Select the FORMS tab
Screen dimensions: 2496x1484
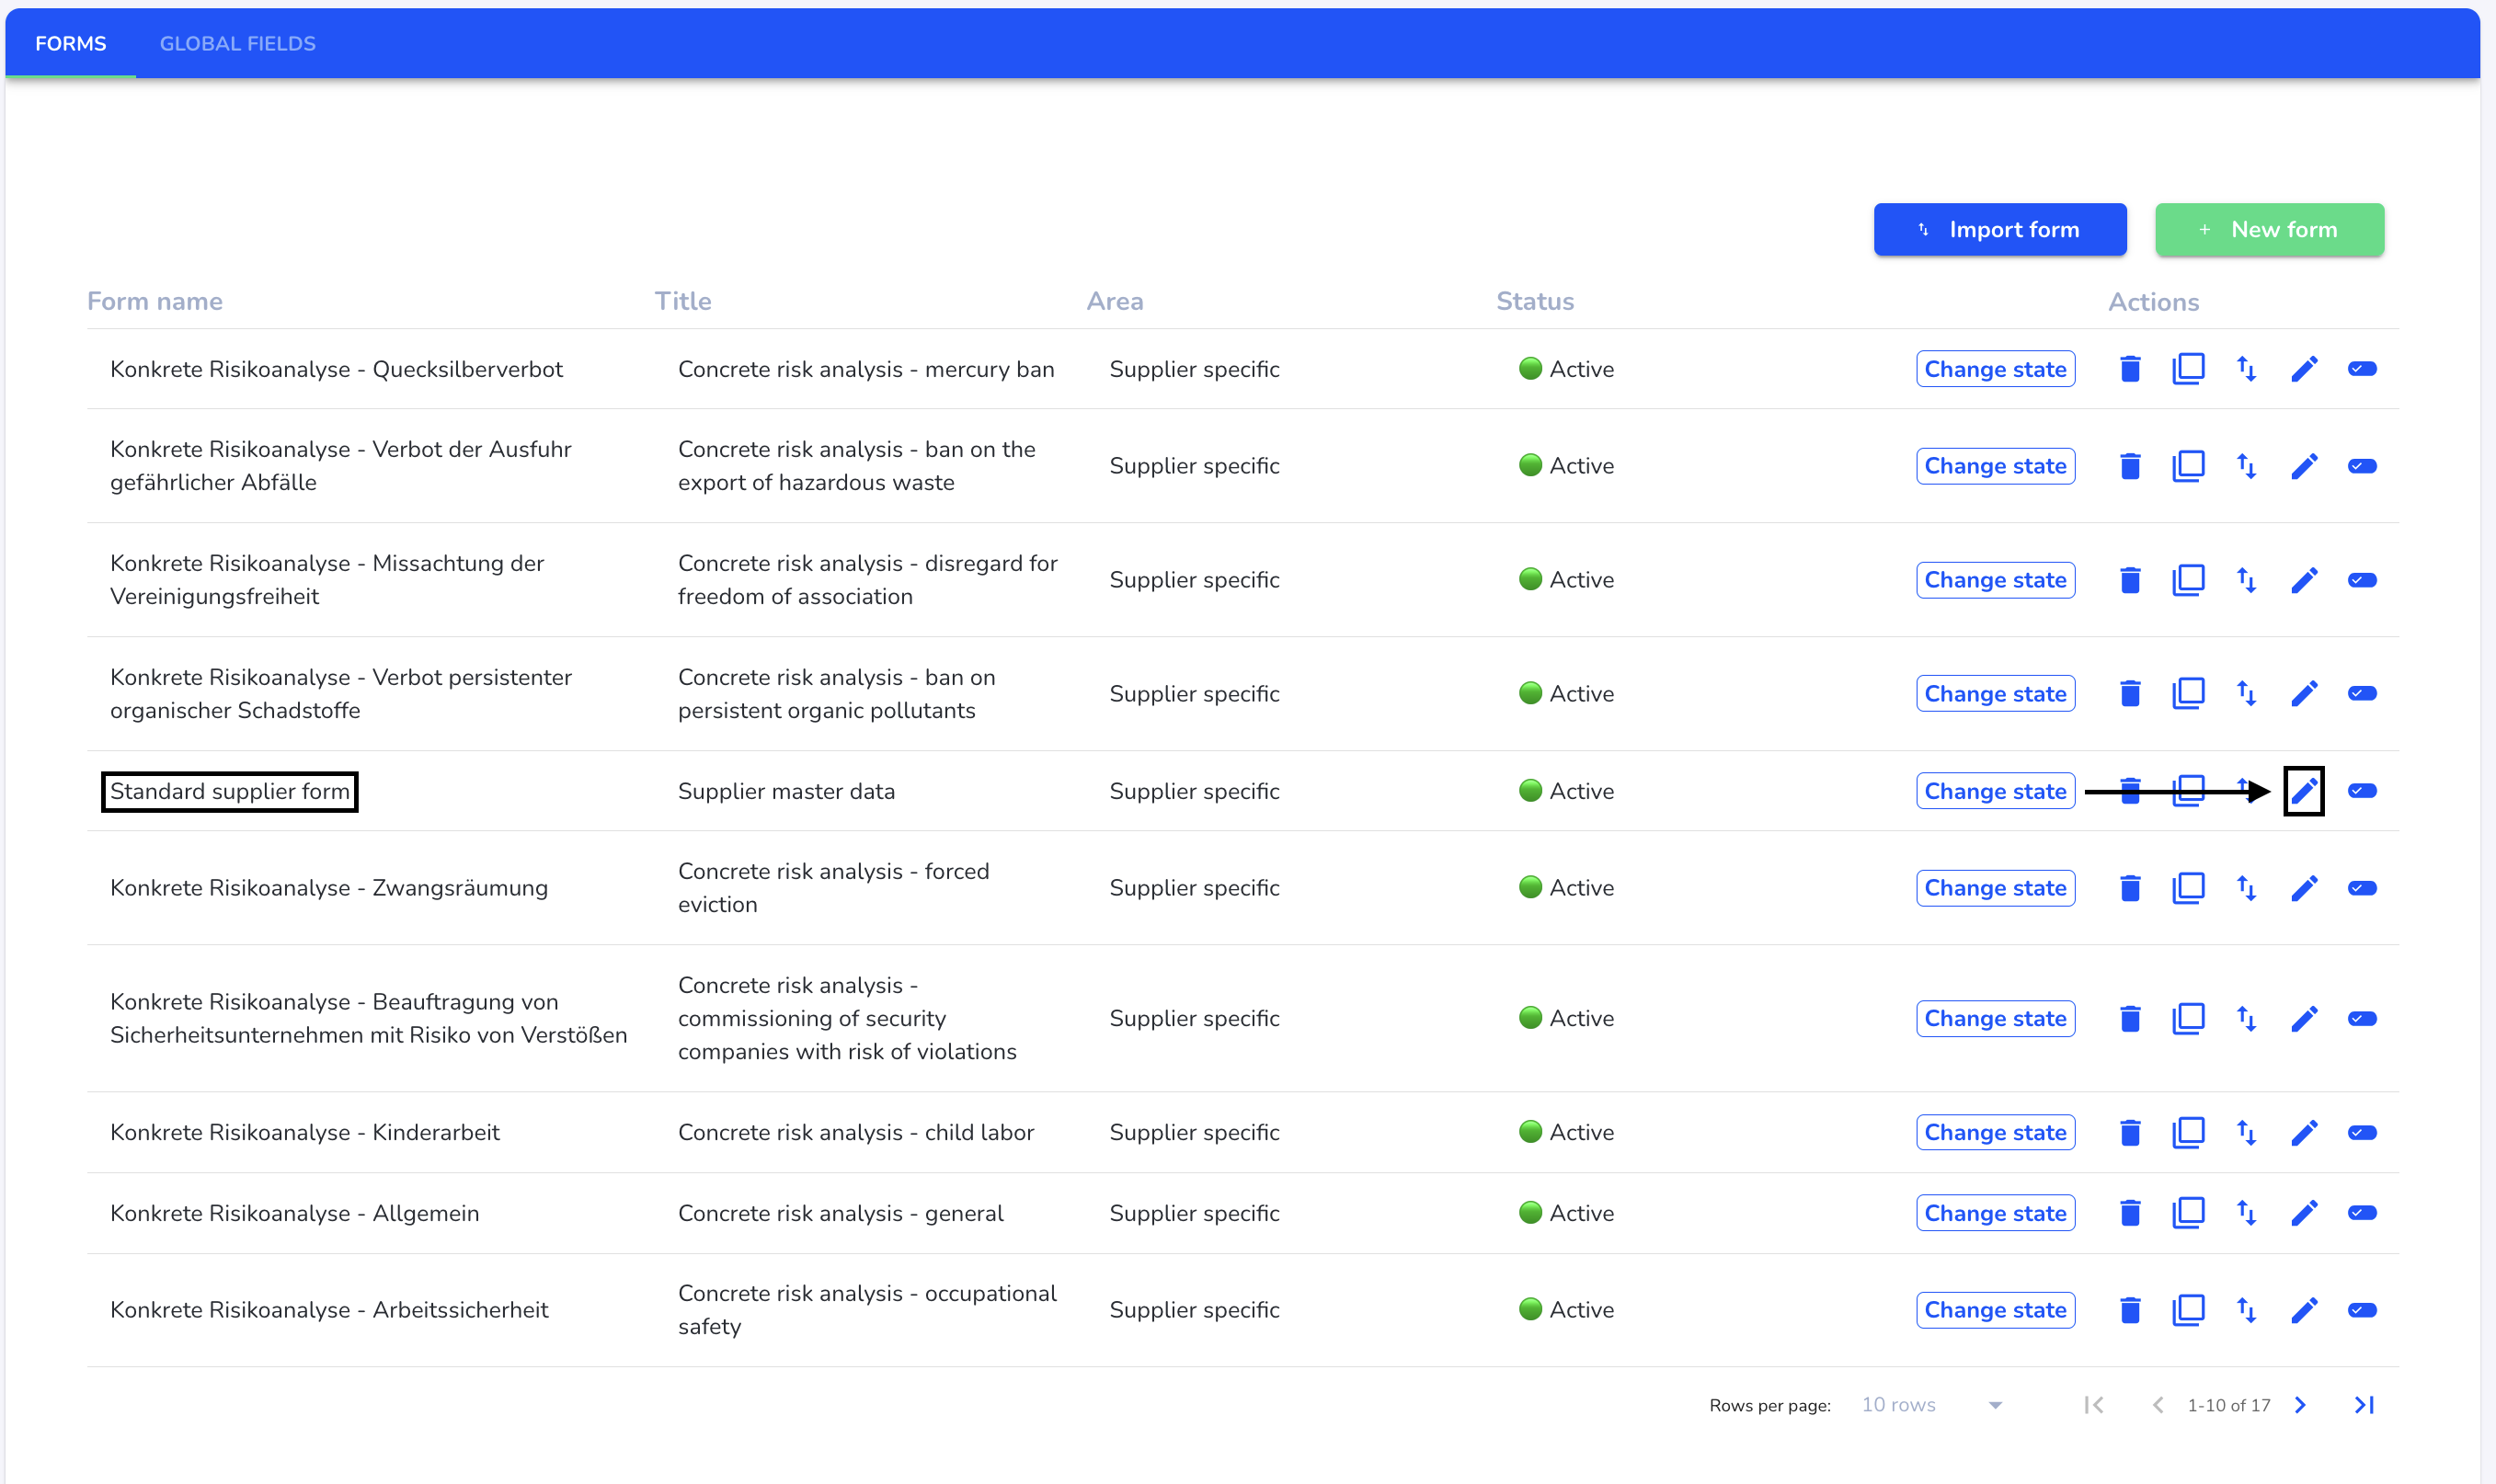73,42
